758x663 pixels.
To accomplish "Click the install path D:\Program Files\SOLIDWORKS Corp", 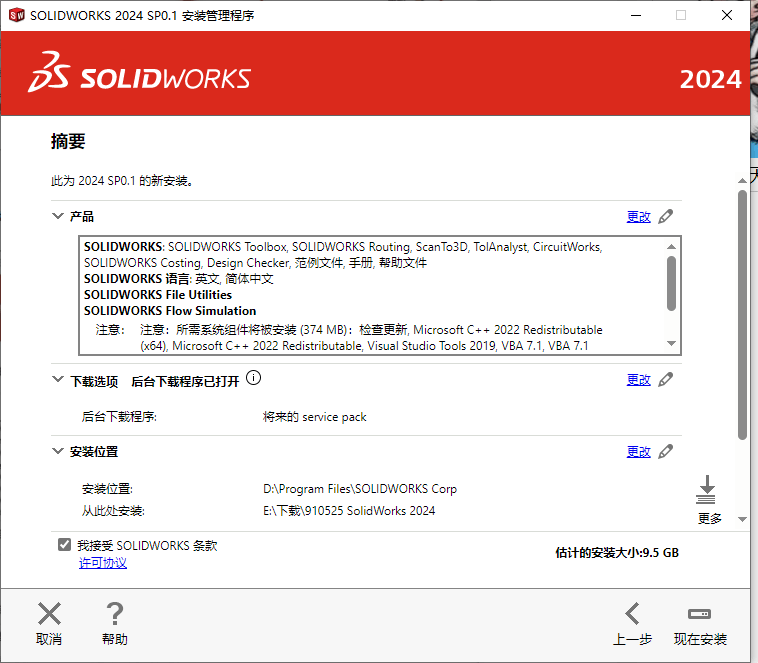I will tap(360, 489).
